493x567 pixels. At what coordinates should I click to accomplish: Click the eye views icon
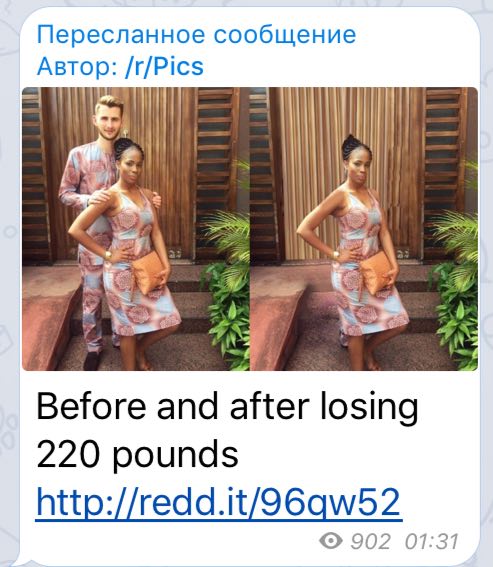click(331, 541)
